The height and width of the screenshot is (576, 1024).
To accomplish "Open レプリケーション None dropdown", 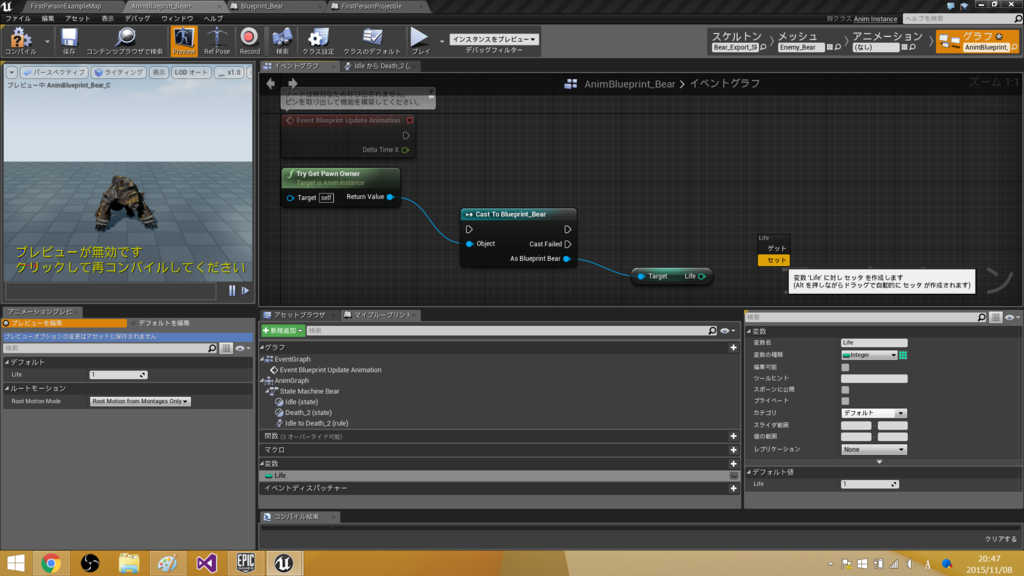I will click(874, 450).
